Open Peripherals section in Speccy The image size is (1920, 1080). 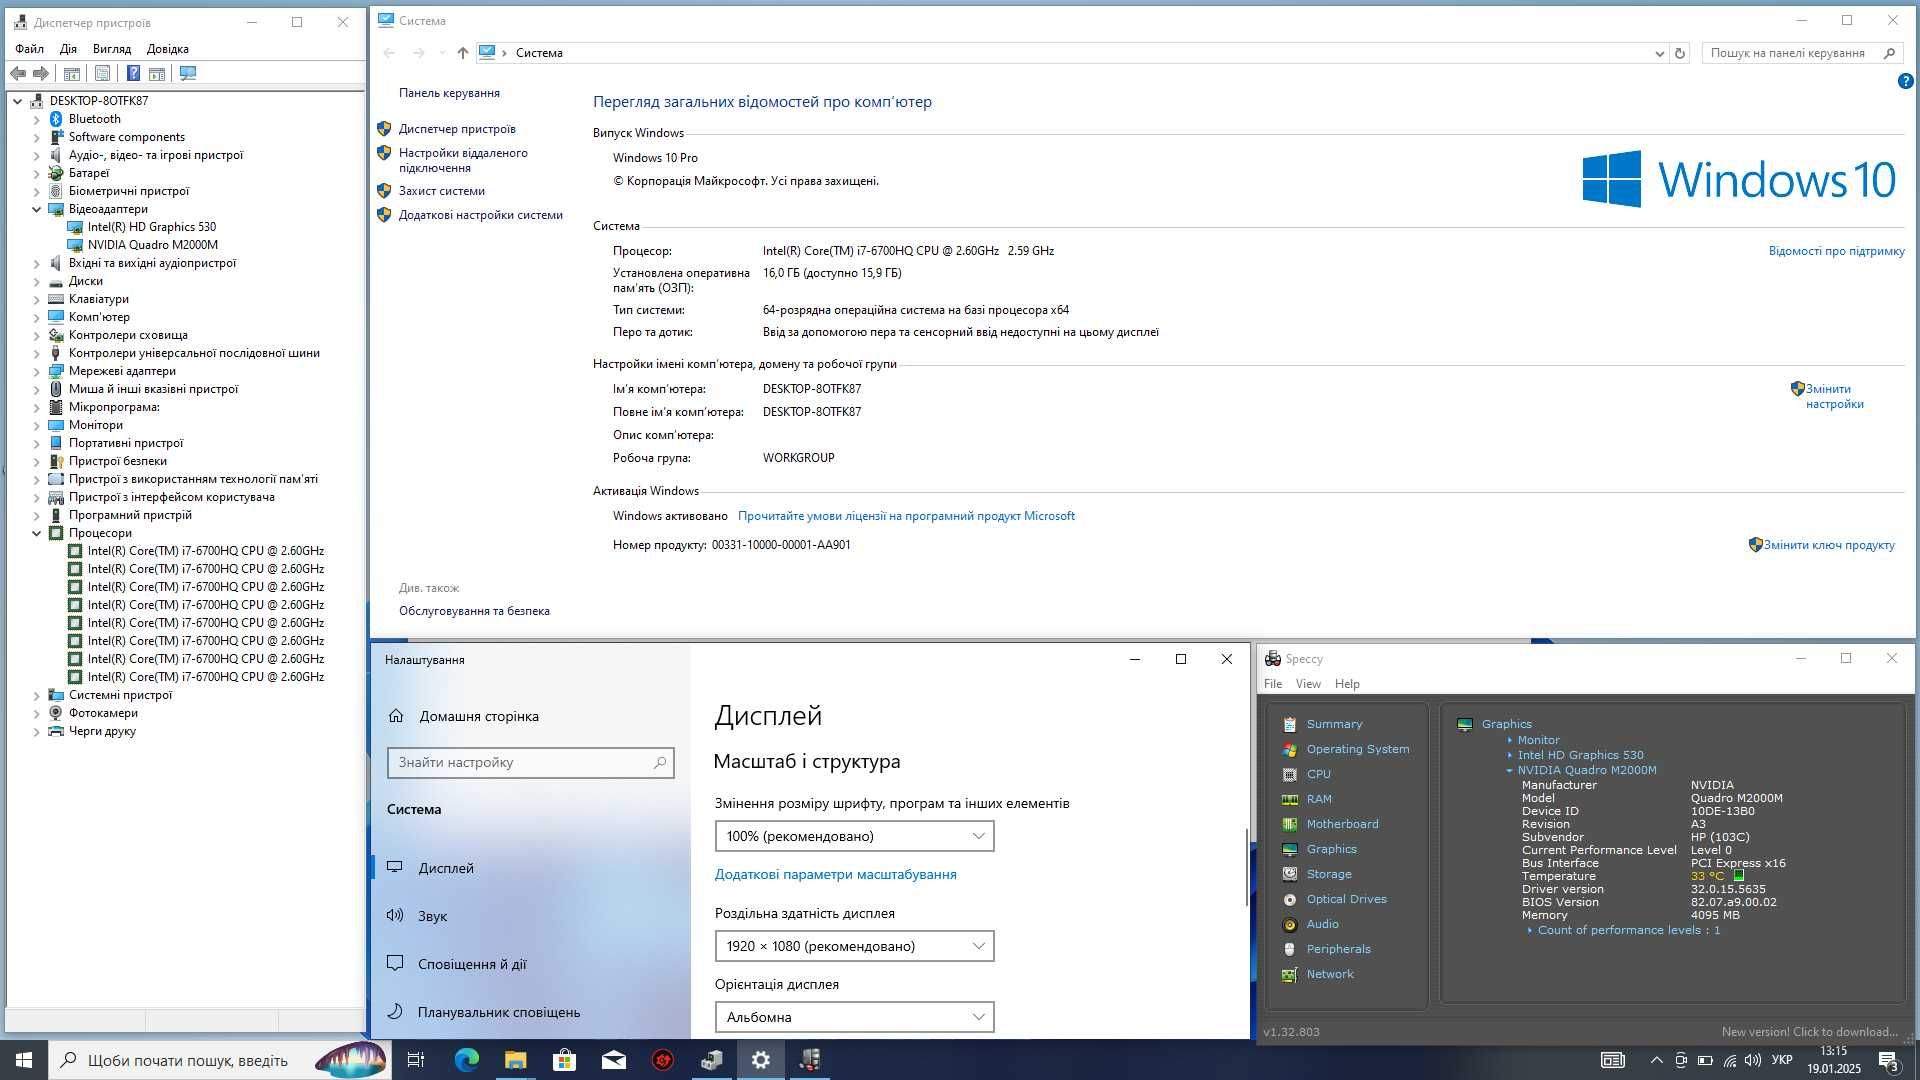click(x=1338, y=949)
